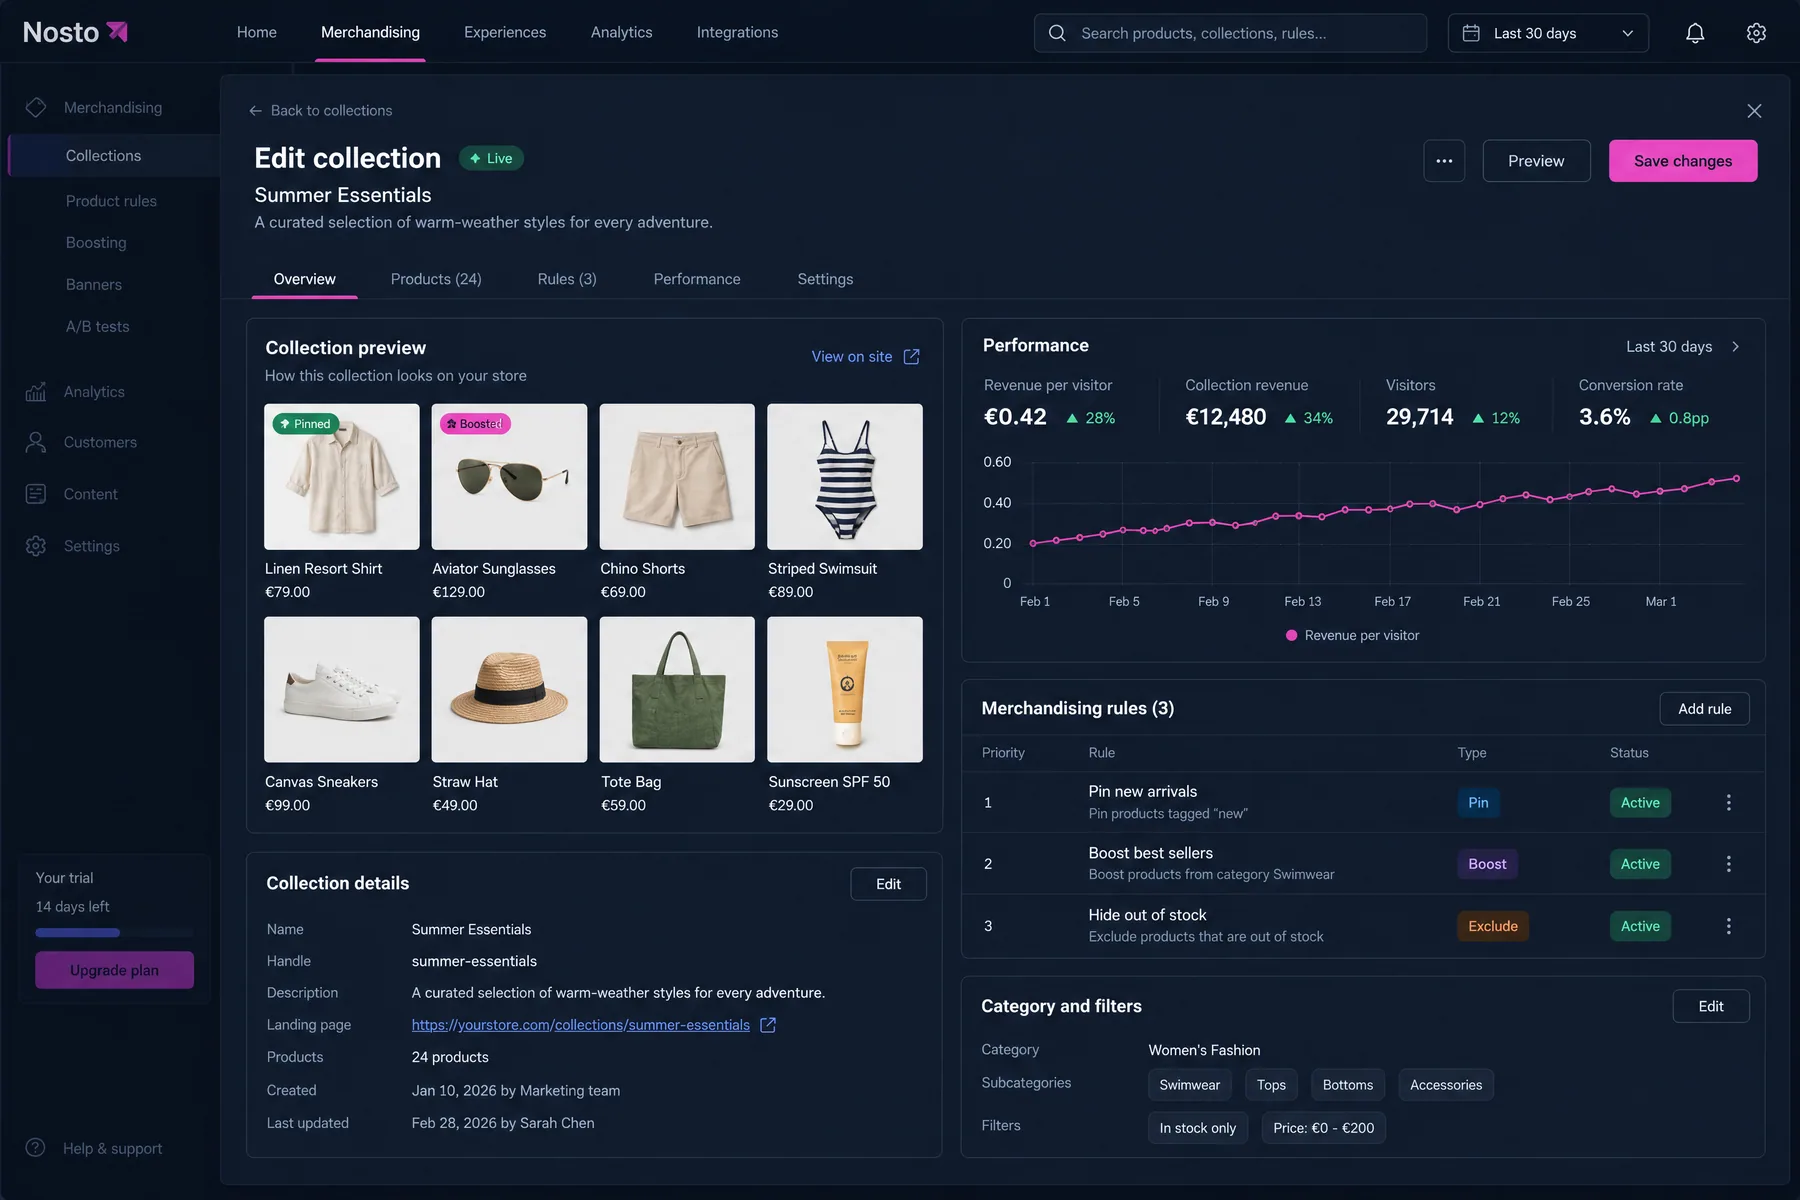Expand Performance card Last 30 days chevron
This screenshot has width=1800, height=1200.
[x=1736, y=347]
